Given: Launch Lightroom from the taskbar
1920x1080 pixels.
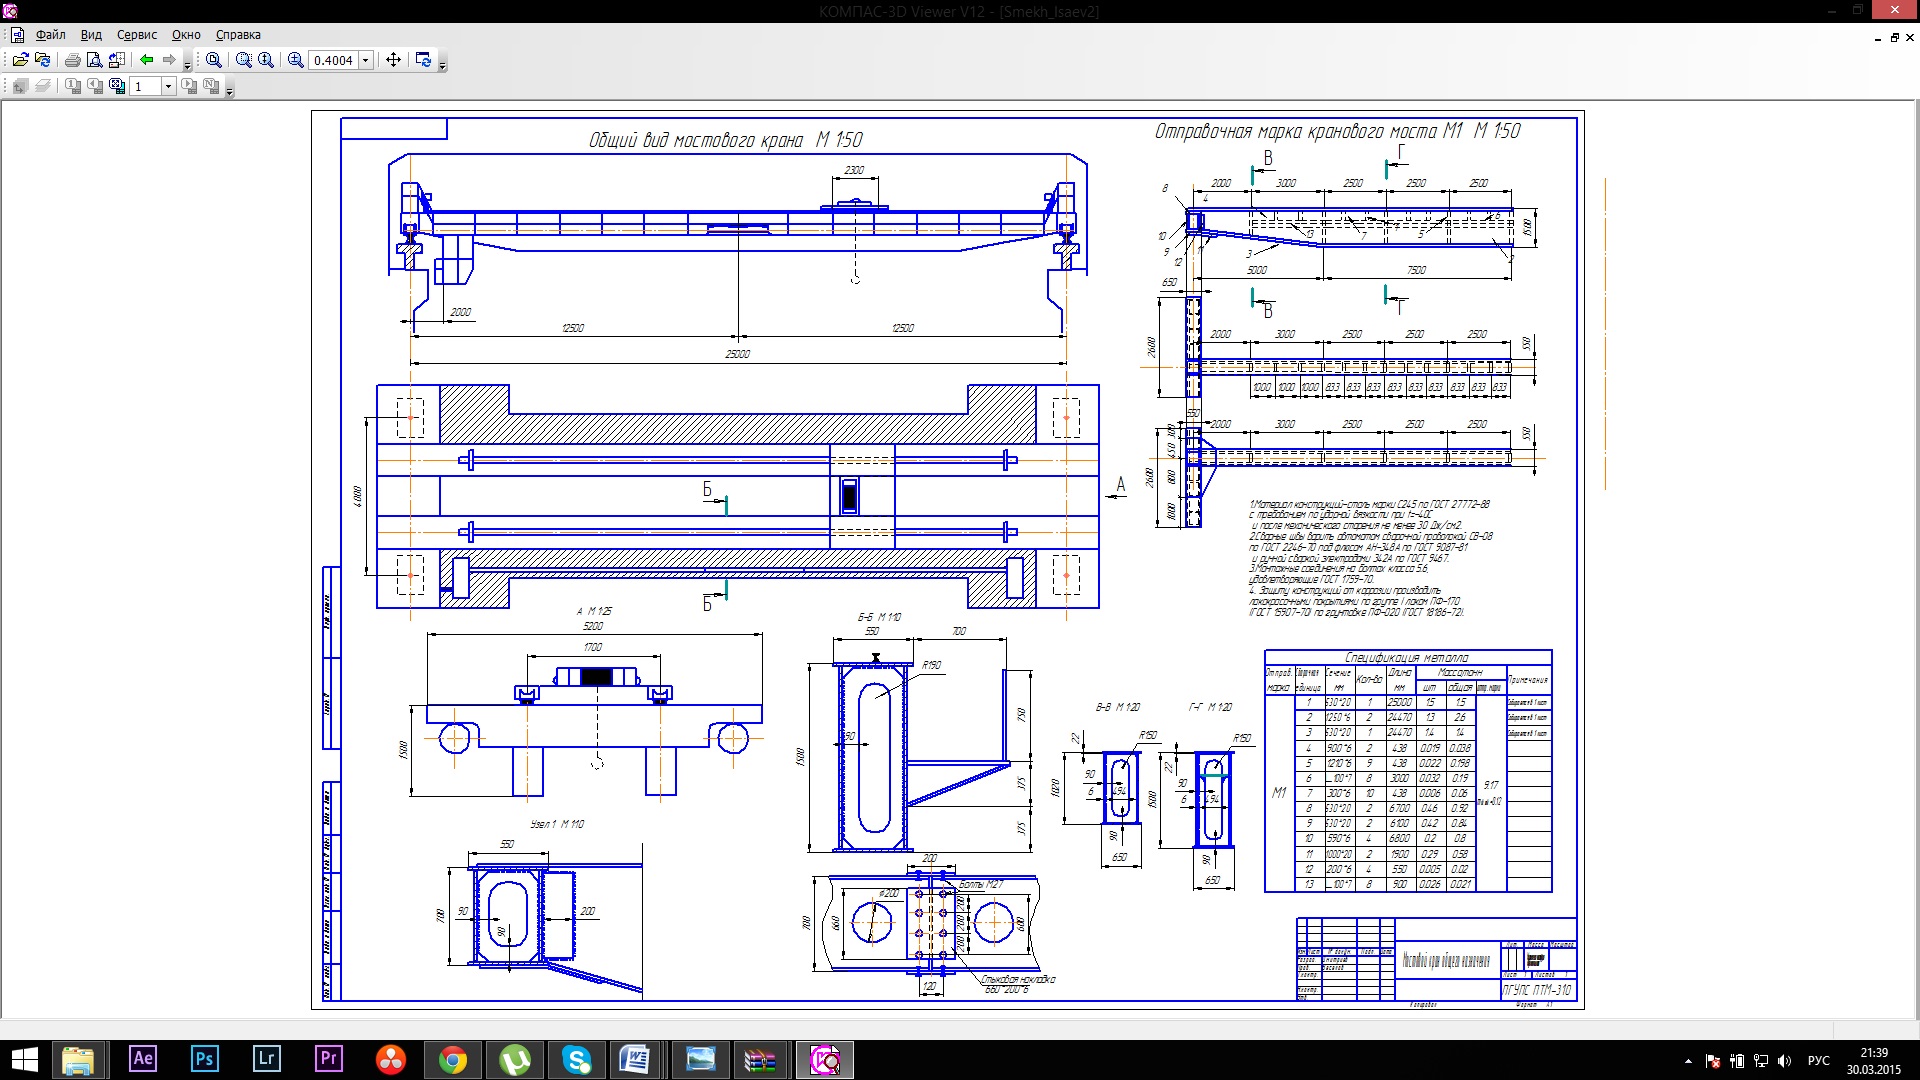Looking at the screenshot, I should click(267, 1059).
